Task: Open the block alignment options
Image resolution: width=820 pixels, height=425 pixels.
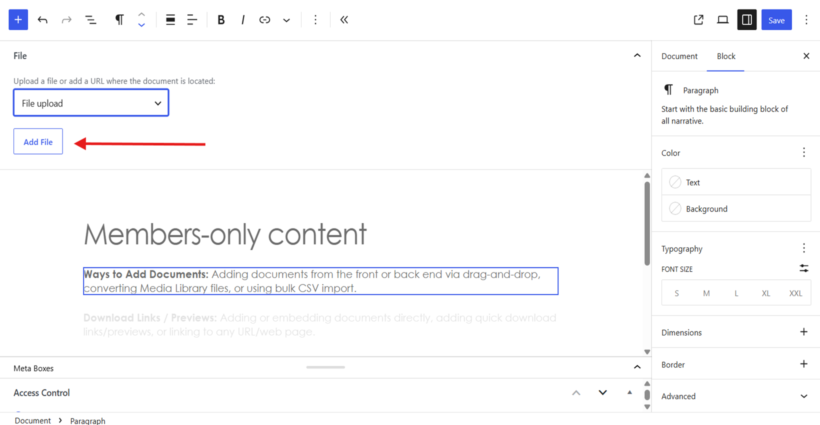Action: point(170,20)
